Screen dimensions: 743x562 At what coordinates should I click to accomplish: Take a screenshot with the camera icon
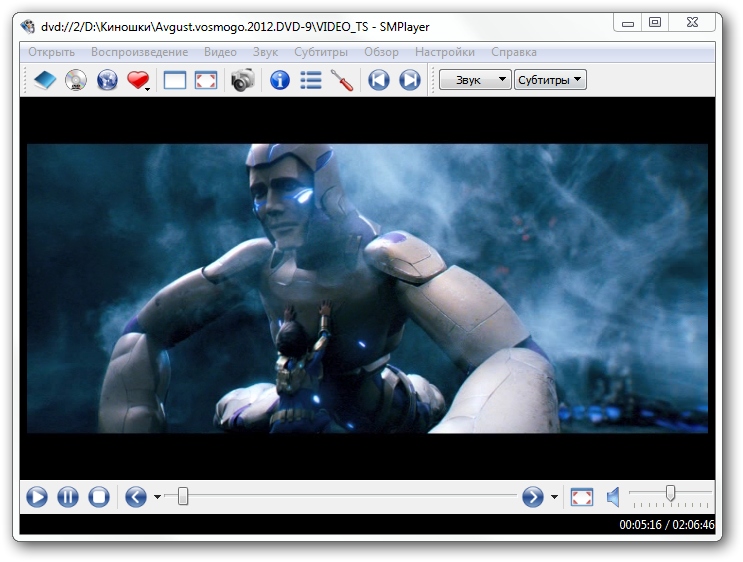pos(242,81)
